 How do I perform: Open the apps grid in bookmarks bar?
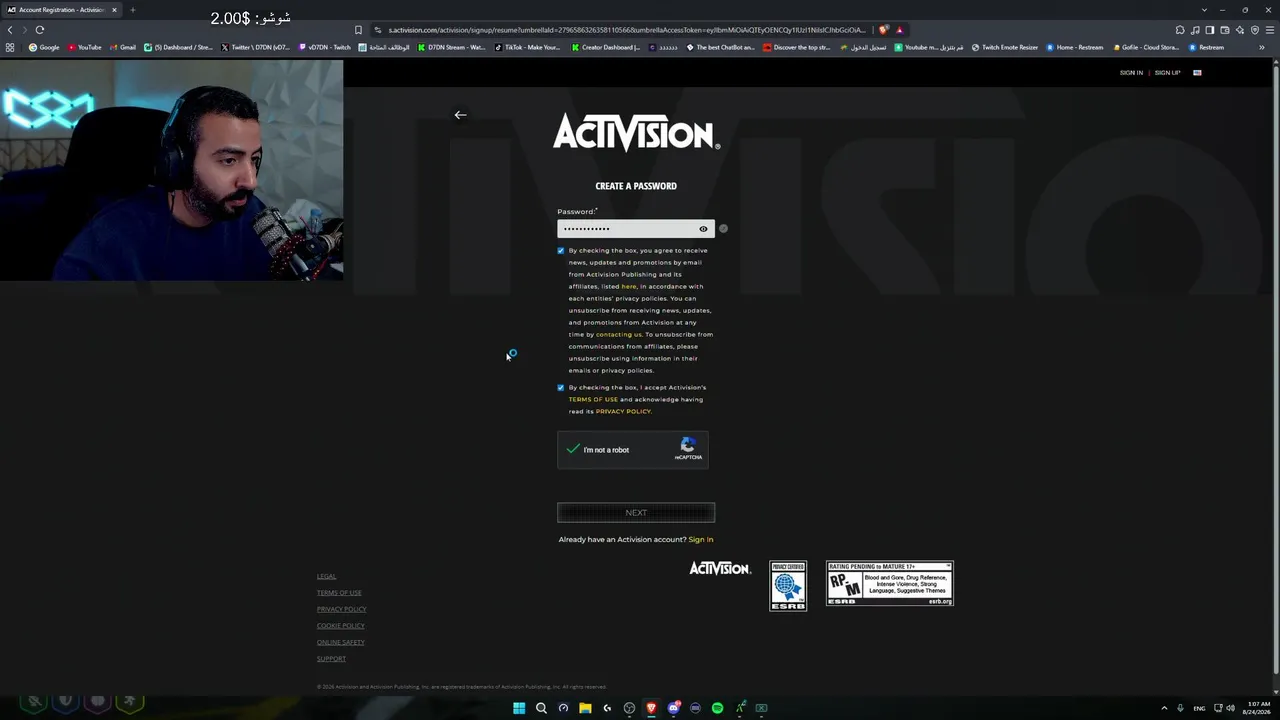[10, 47]
